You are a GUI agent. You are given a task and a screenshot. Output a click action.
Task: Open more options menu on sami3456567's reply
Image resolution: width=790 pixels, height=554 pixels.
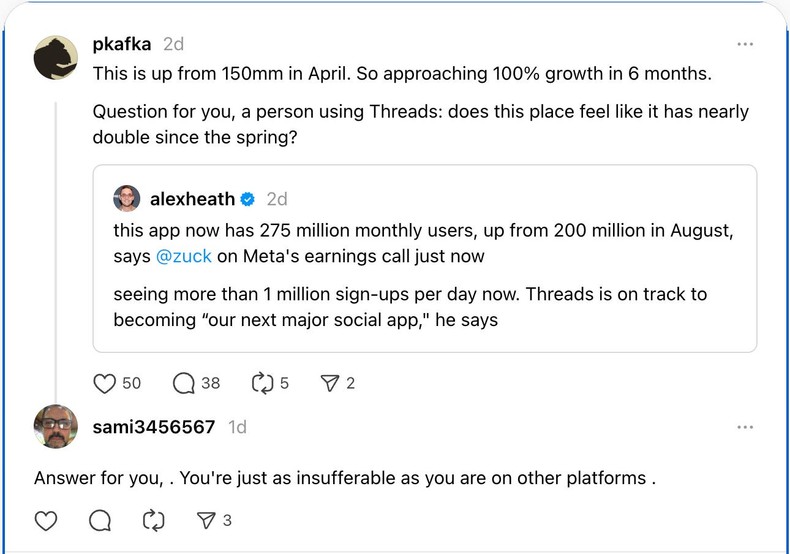tap(745, 427)
